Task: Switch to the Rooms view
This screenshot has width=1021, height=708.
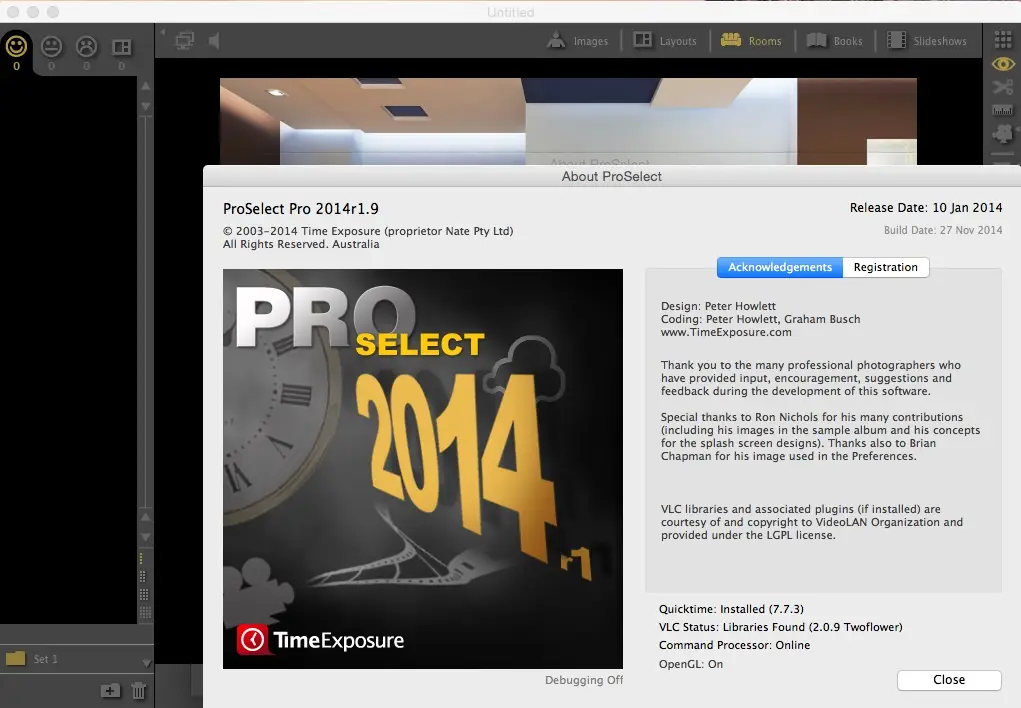Action: click(x=751, y=41)
